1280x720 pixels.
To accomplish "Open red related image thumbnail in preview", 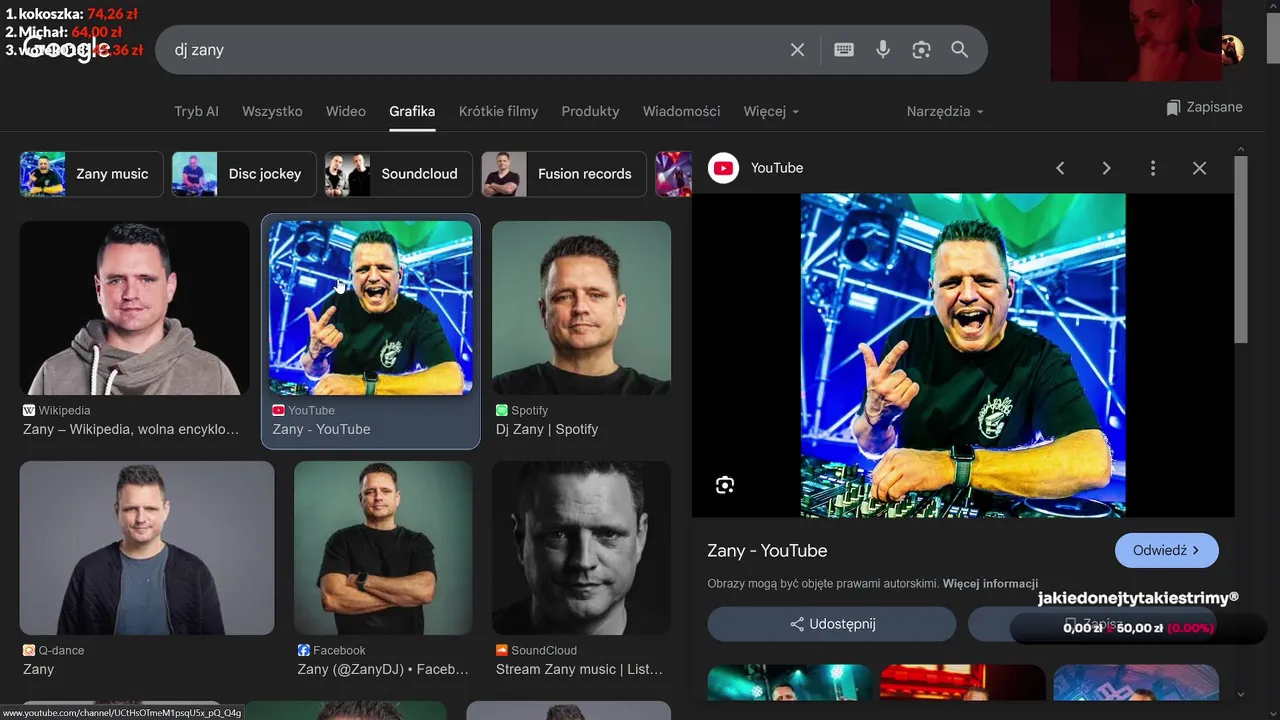I will (962, 682).
